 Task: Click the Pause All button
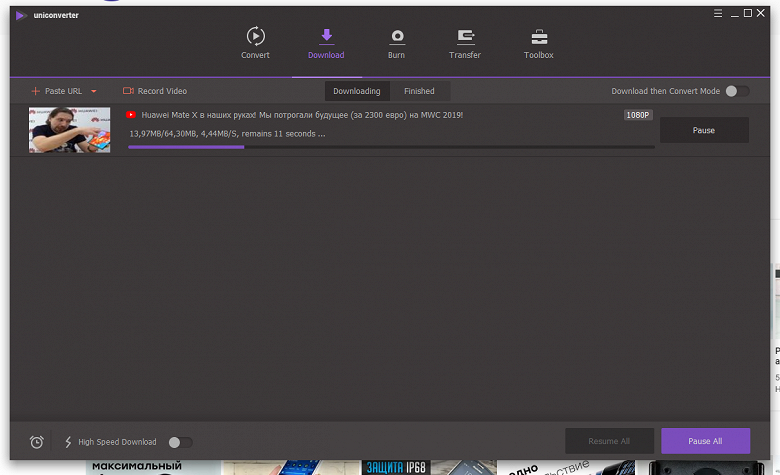pyautogui.click(x=705, y=441)
